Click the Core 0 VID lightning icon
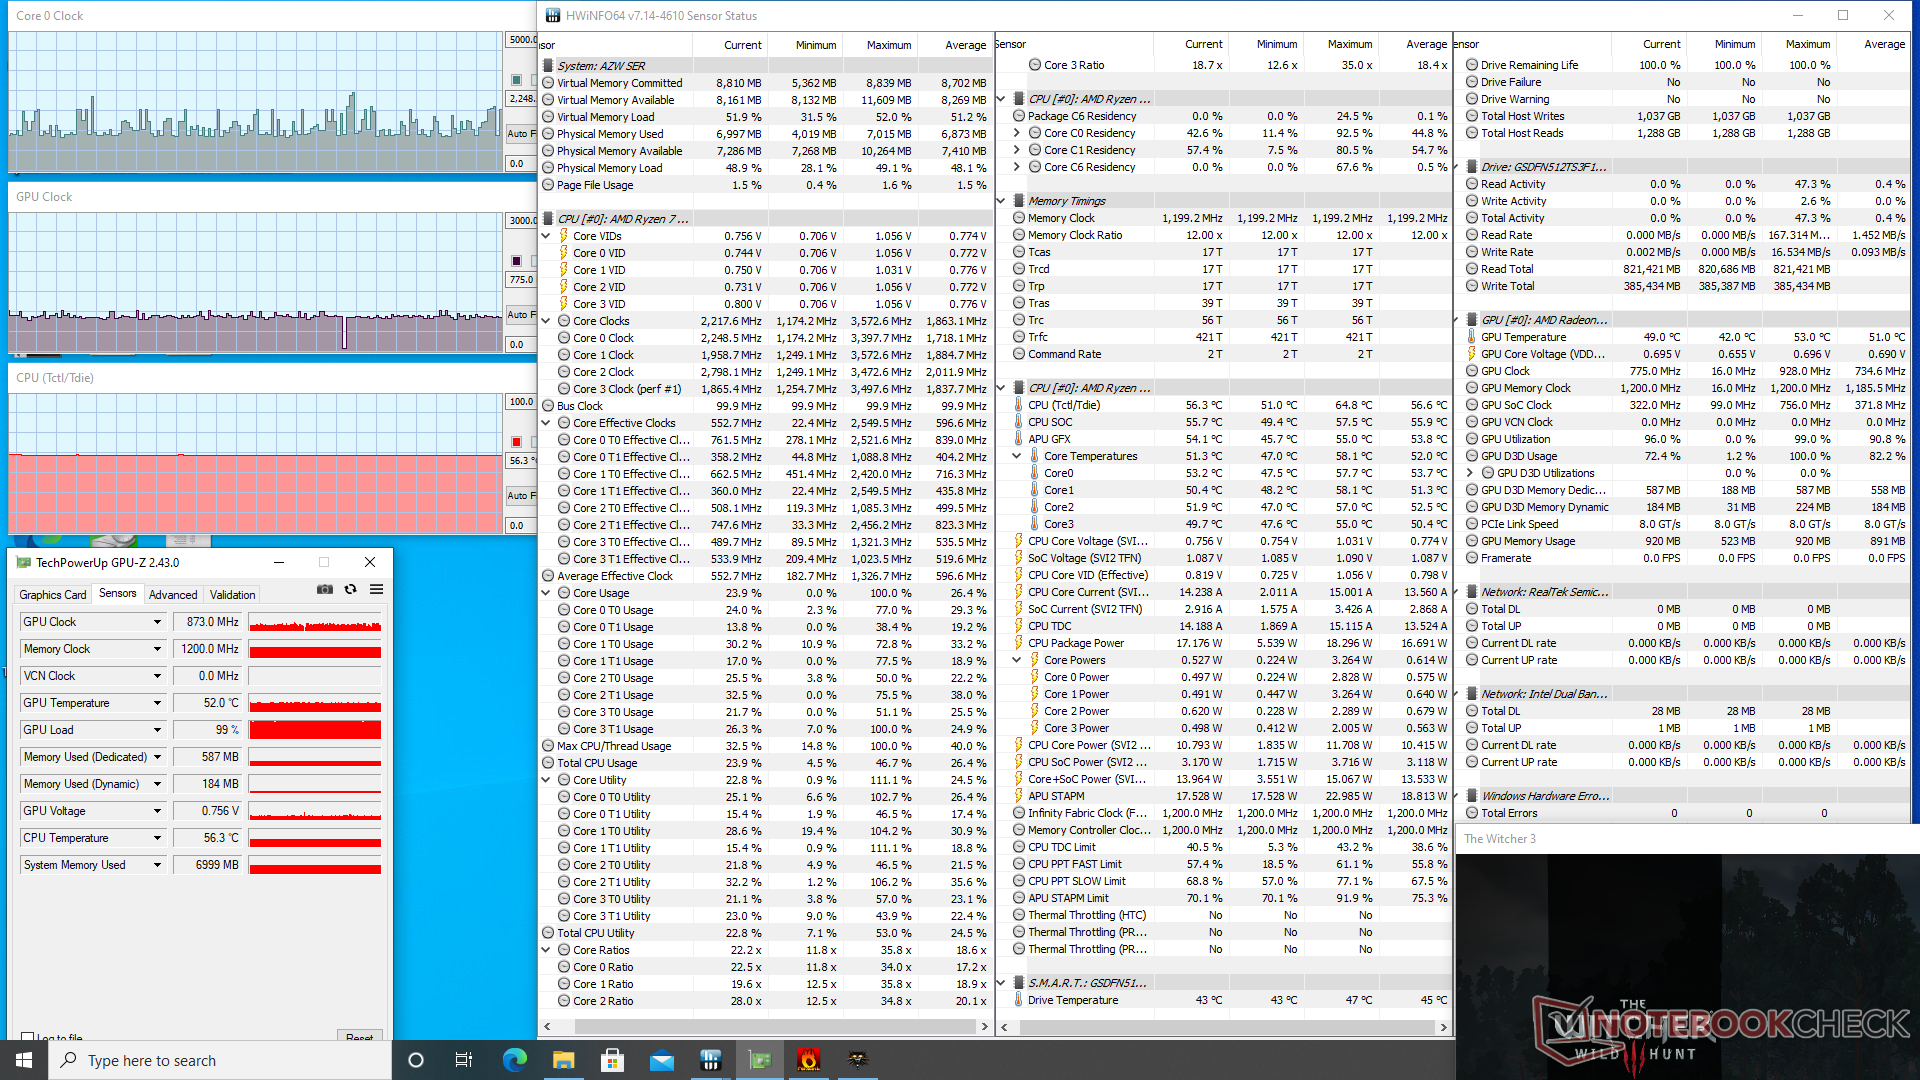 564,253
